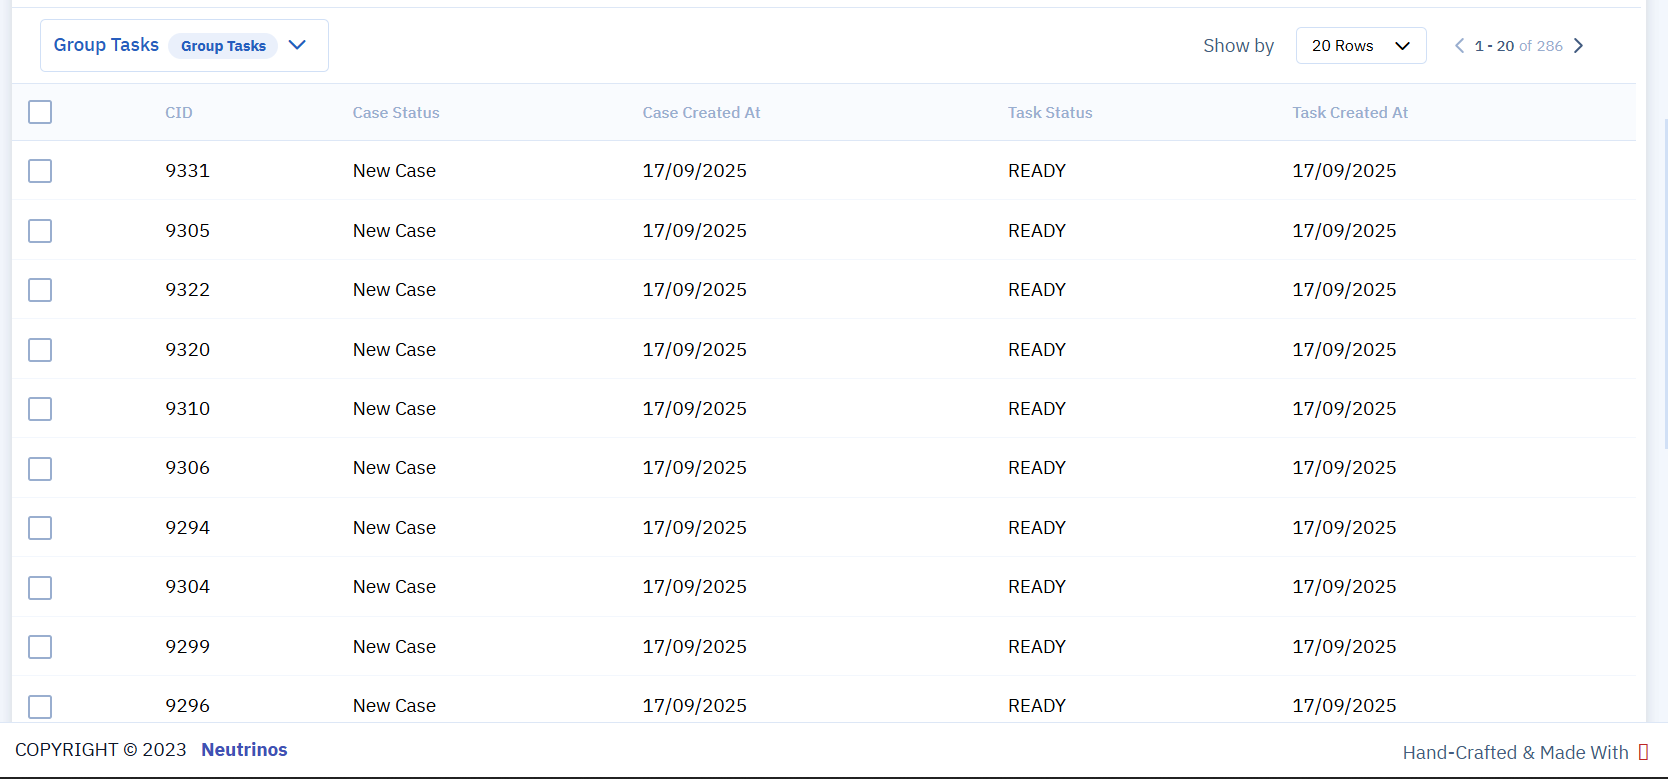Expand the Group Tasks dropdown chevron
Viewport: 1668px width, 779px height.
tap(297, 45)
